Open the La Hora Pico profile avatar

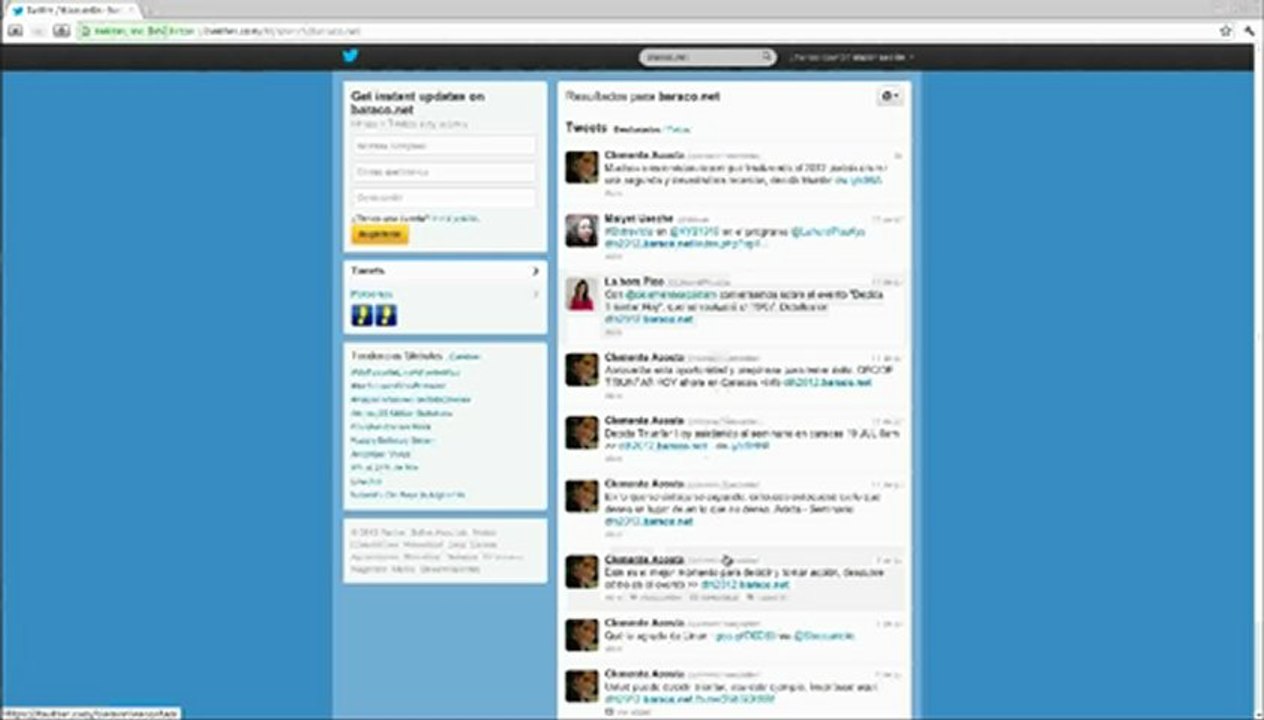tap(582, 294)
